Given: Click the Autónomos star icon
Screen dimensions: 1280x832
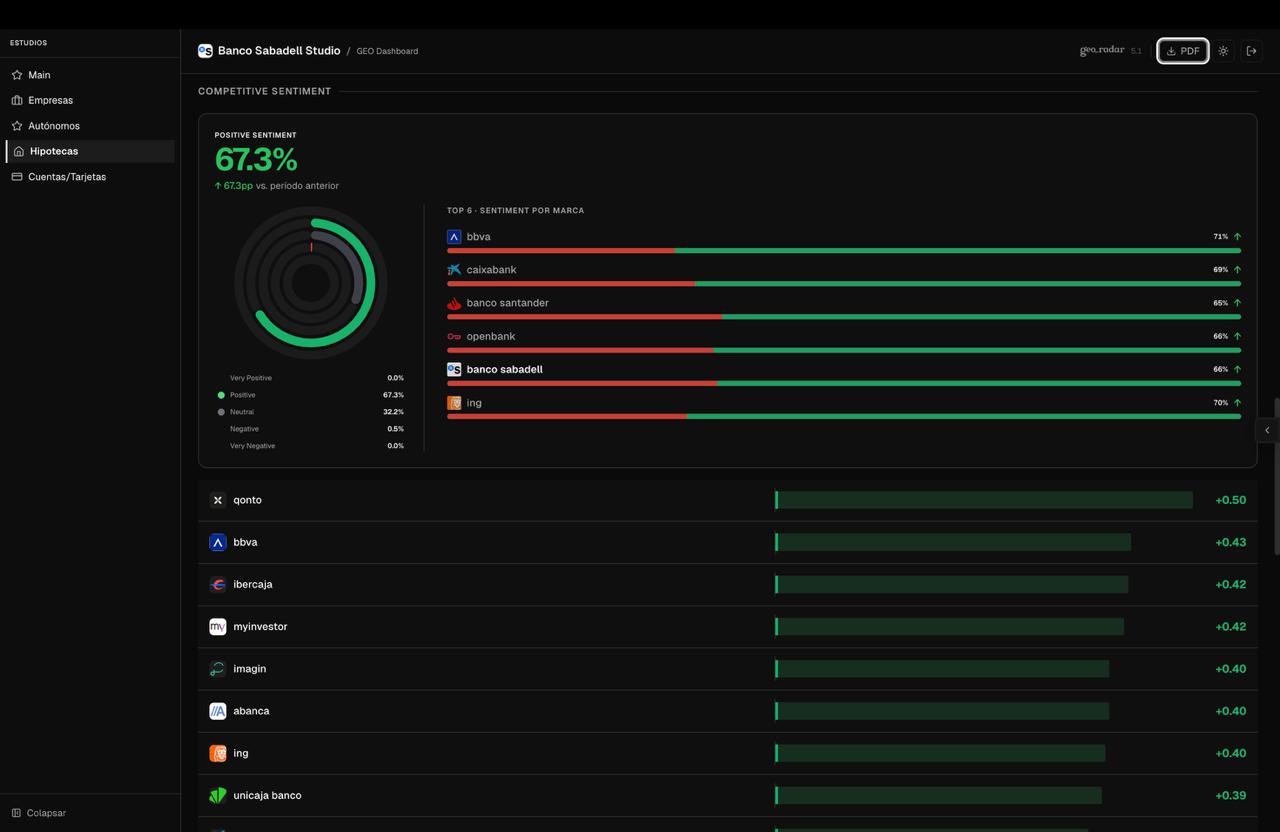Looking at the screenshot, I should pos(17,126).
